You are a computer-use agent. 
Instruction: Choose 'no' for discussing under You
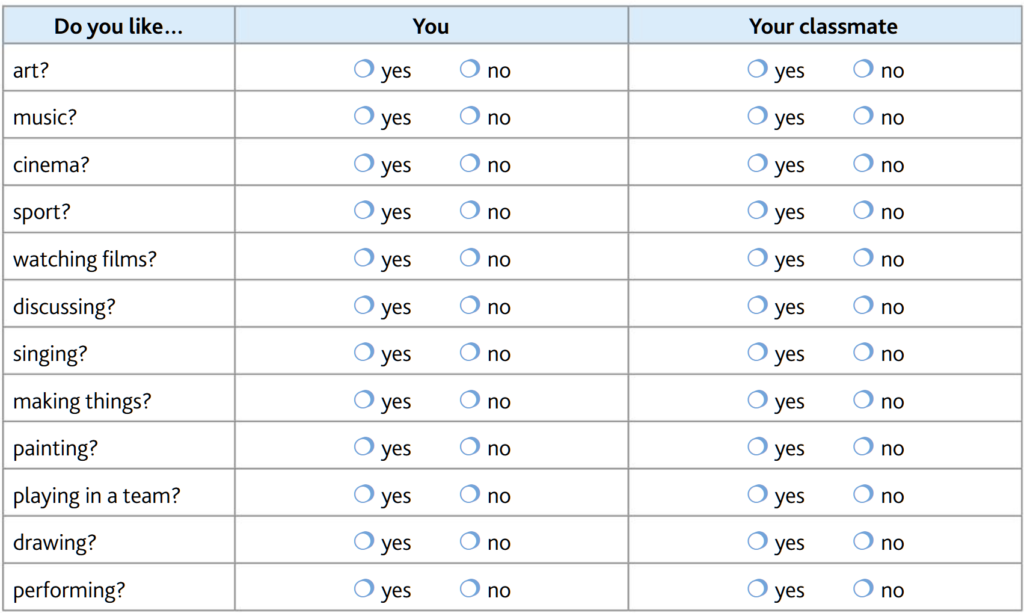click(470, 305)
